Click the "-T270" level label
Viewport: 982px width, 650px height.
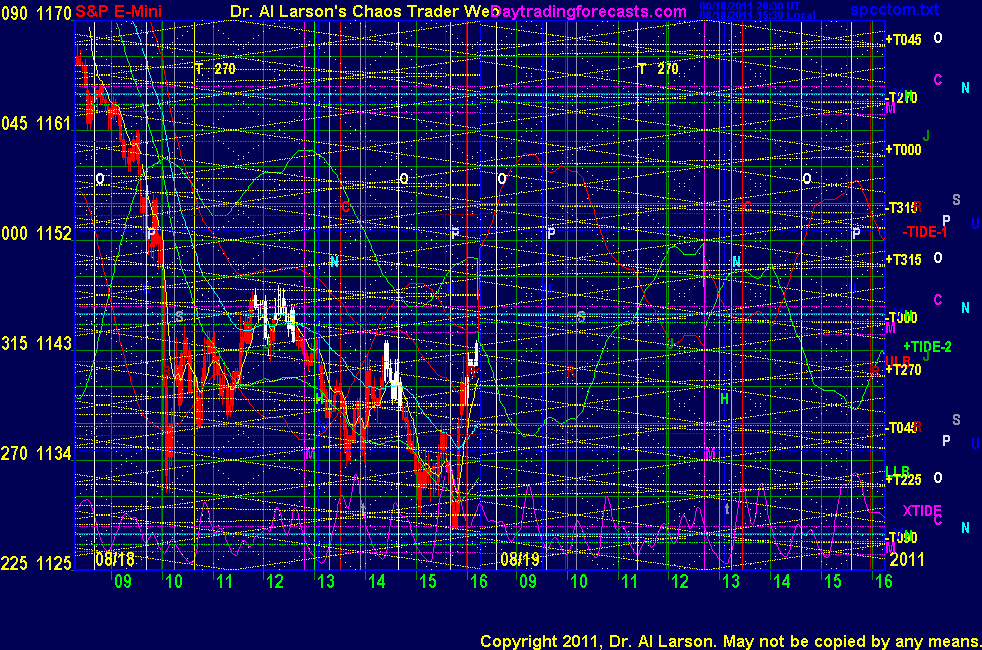pyautogui.click(x=901, y=98)
